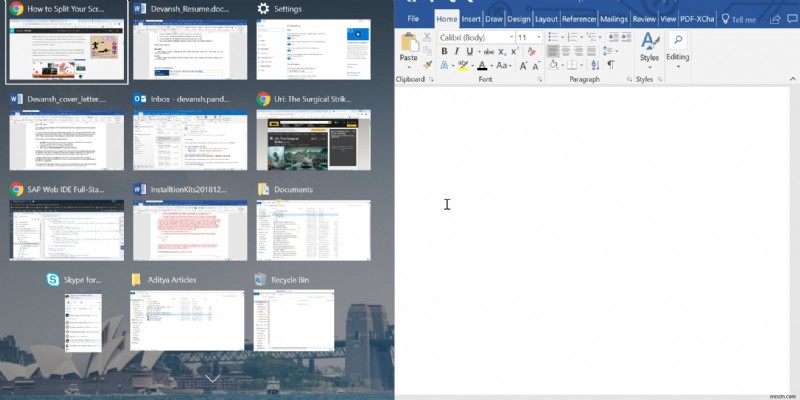The height and width of the screenshot is (400, 800).
Task: Select the Settings window thumbnail
Action: point(314,49)
